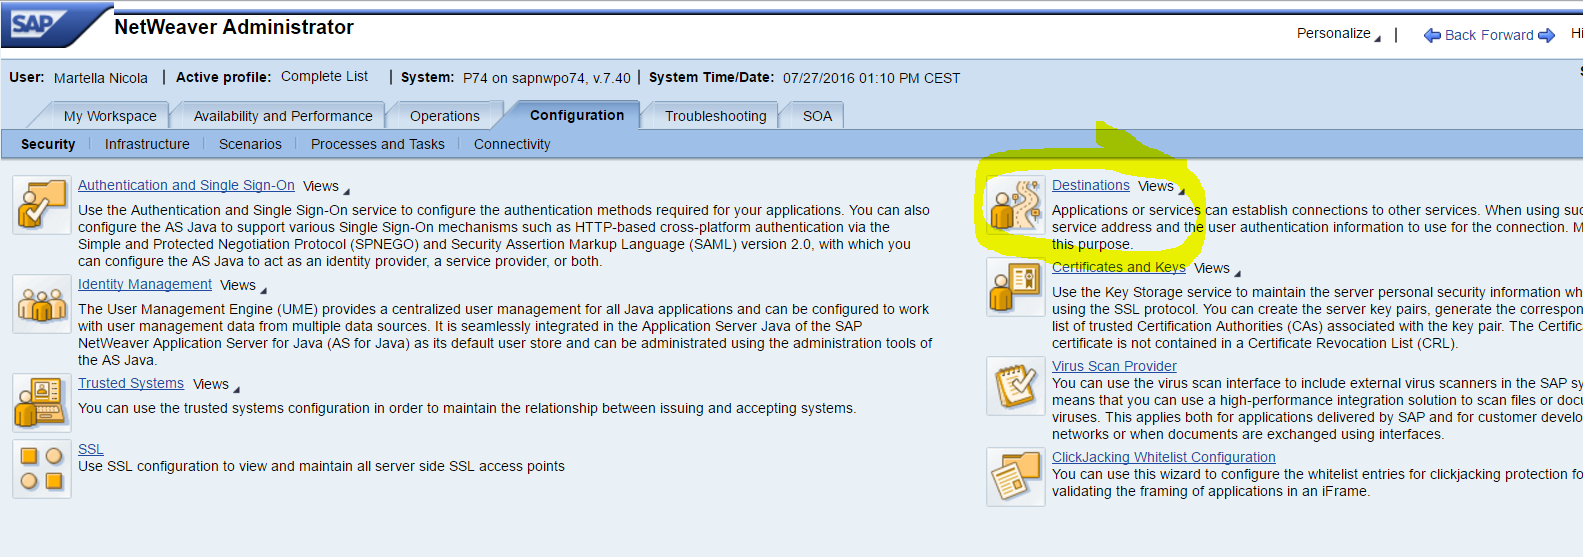Open the Virus Scan Provider icon
This screenshot has width=1583, height=557.
[1016, 386]
